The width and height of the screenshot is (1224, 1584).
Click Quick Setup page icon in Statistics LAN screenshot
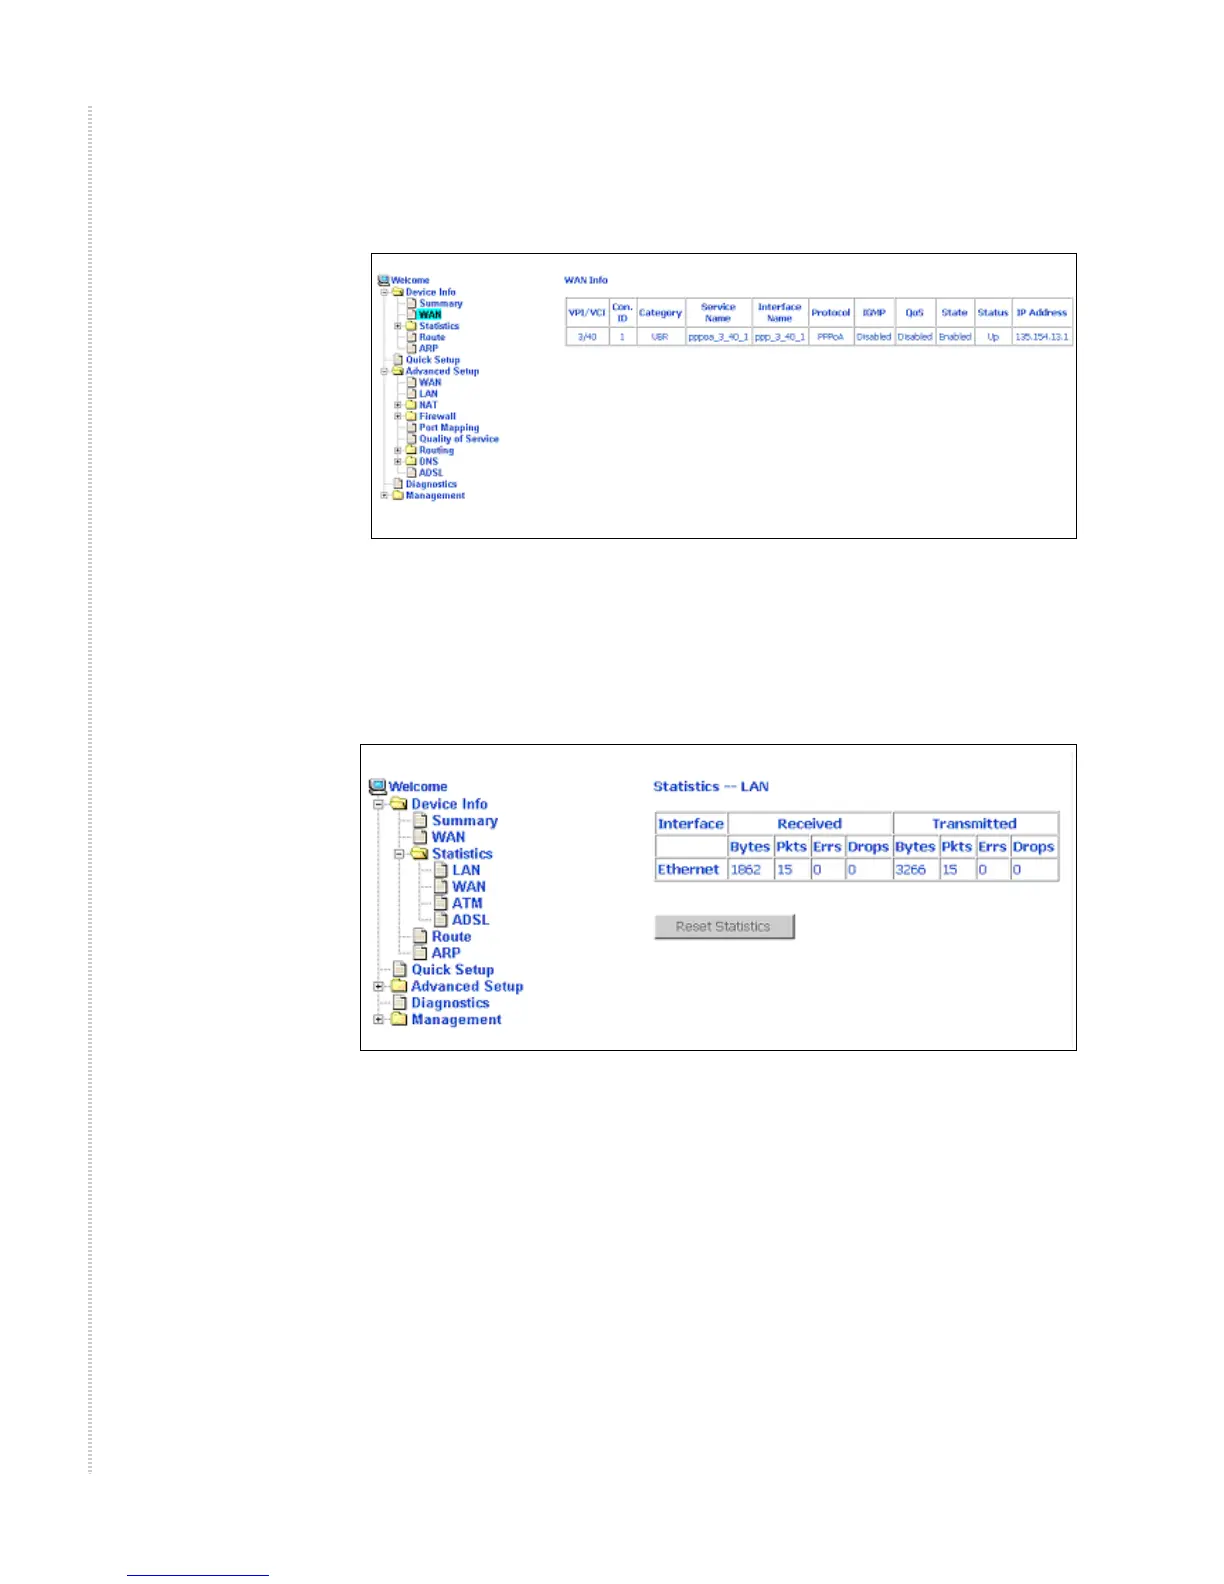[400, 970]
